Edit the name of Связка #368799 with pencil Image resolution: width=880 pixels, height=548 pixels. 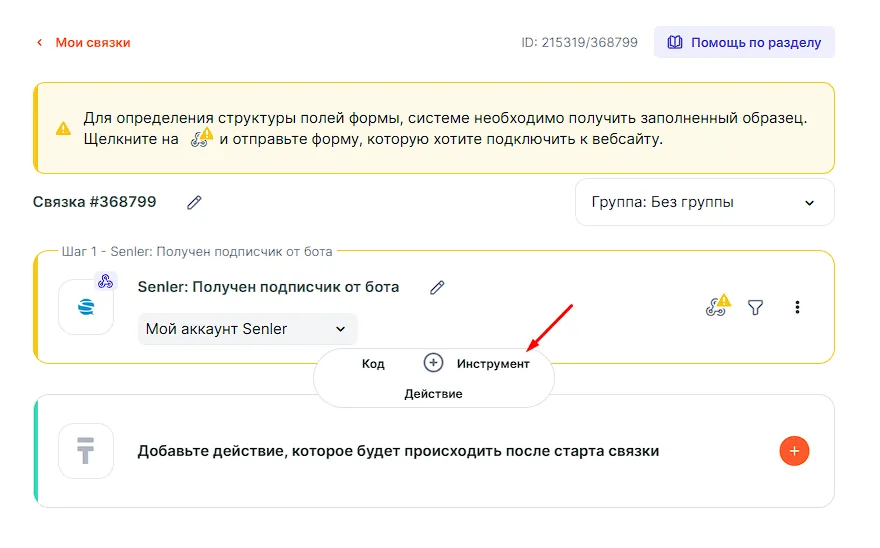(x=194, y=202)
